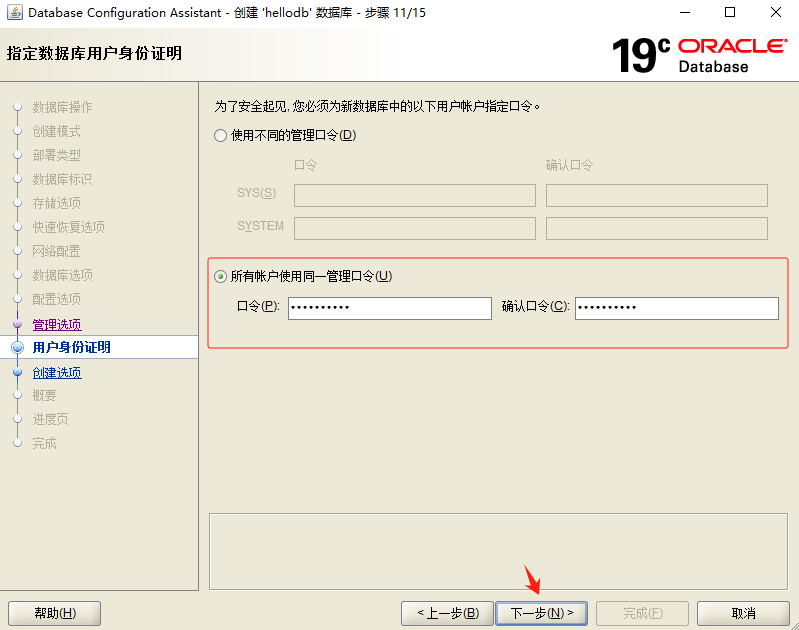Select '使用不同的管理口令(D)' radio button

pyautogui.click(x=220, y=136)
